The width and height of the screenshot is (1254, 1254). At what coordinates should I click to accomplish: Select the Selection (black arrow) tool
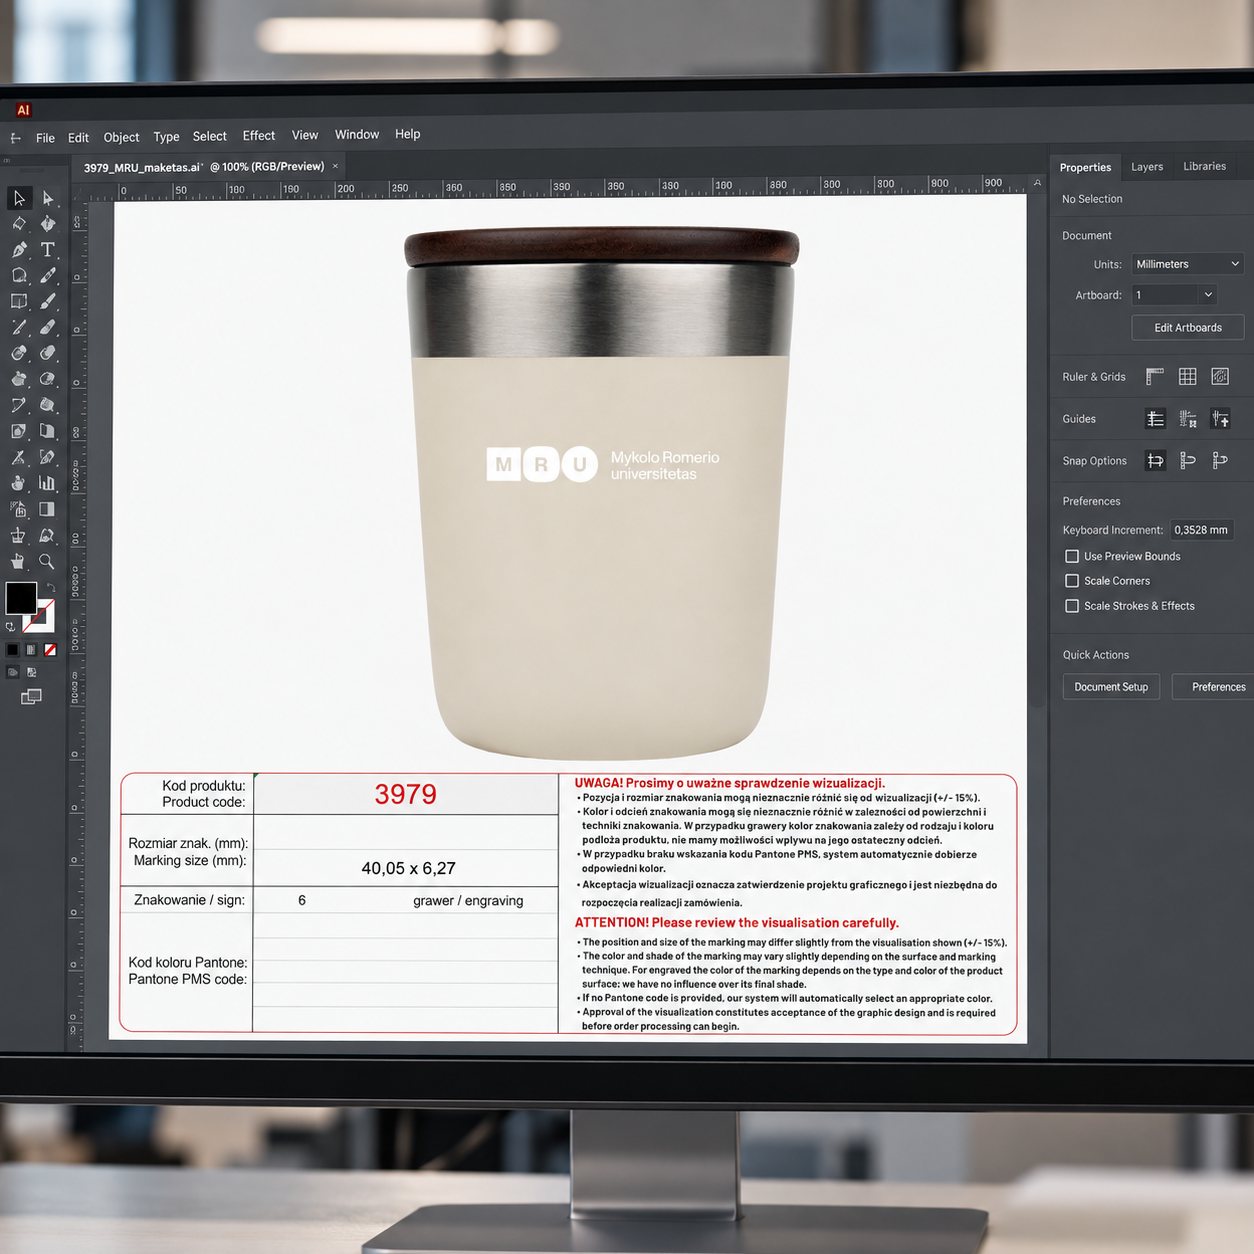(19, 198)
